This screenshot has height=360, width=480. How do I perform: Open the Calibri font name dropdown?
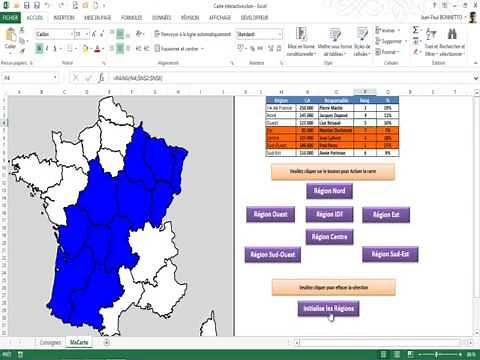pos(71,34)
